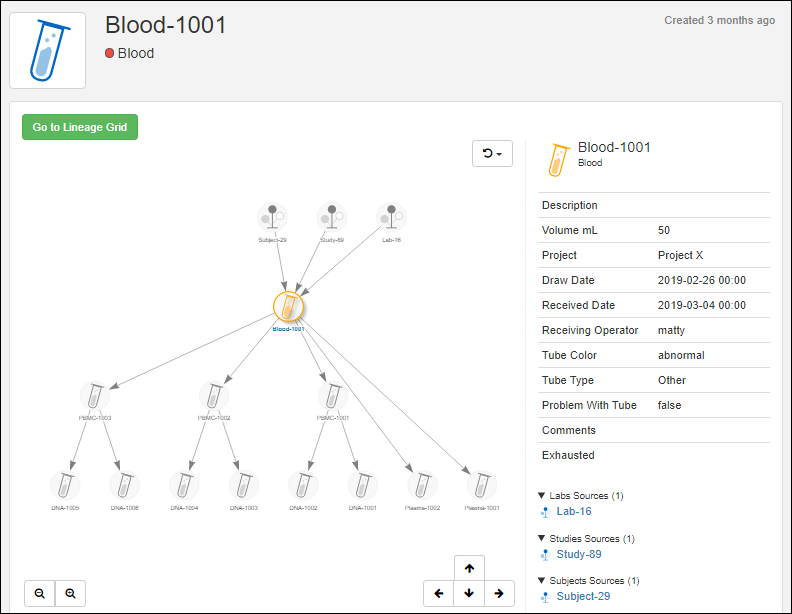Open the Study-89 source link
This screenshot has width=792, height=614.
click(x=579, y=554)
